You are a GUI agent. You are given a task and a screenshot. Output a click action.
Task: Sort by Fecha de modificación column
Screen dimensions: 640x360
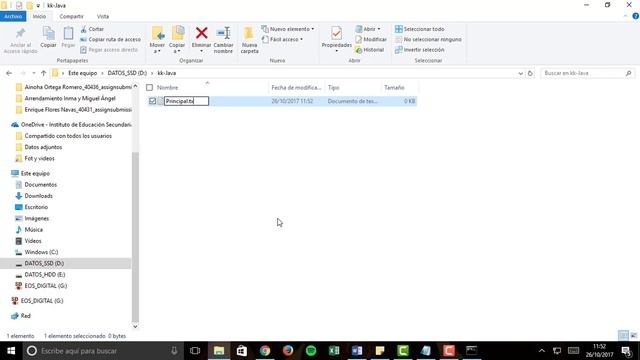(296, 87)
